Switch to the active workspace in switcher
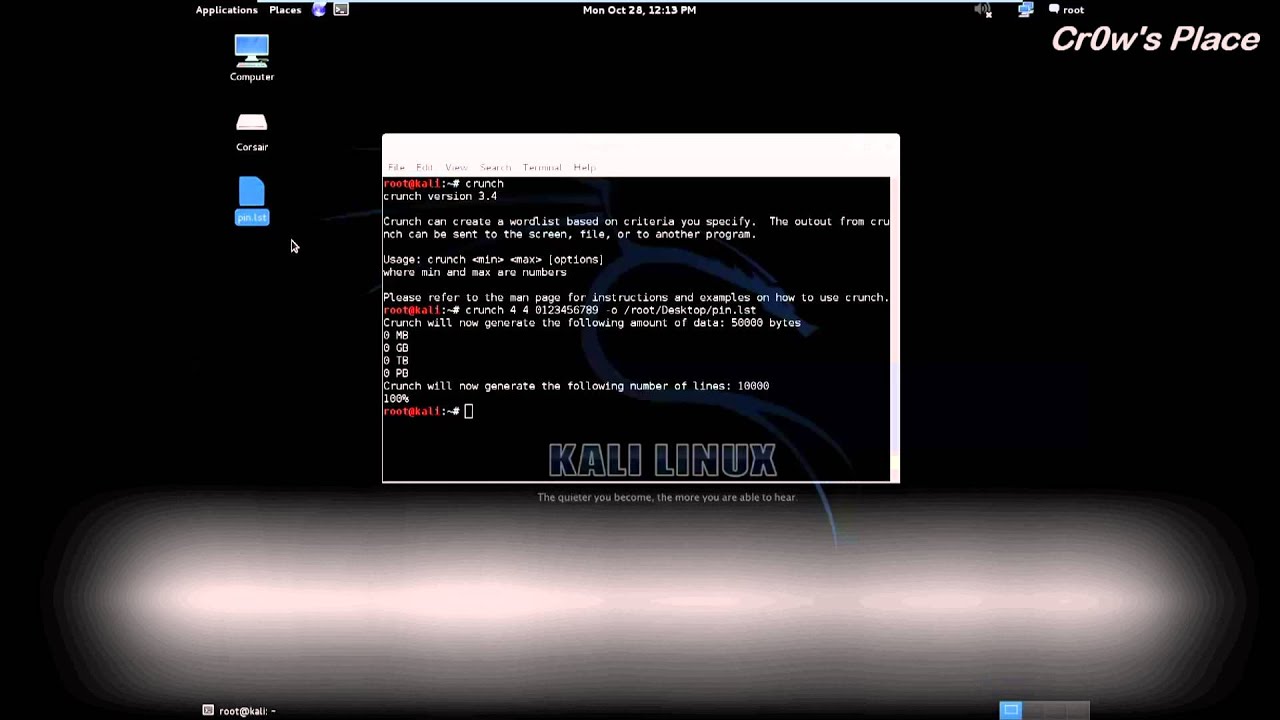 [x=1011, y=711]
